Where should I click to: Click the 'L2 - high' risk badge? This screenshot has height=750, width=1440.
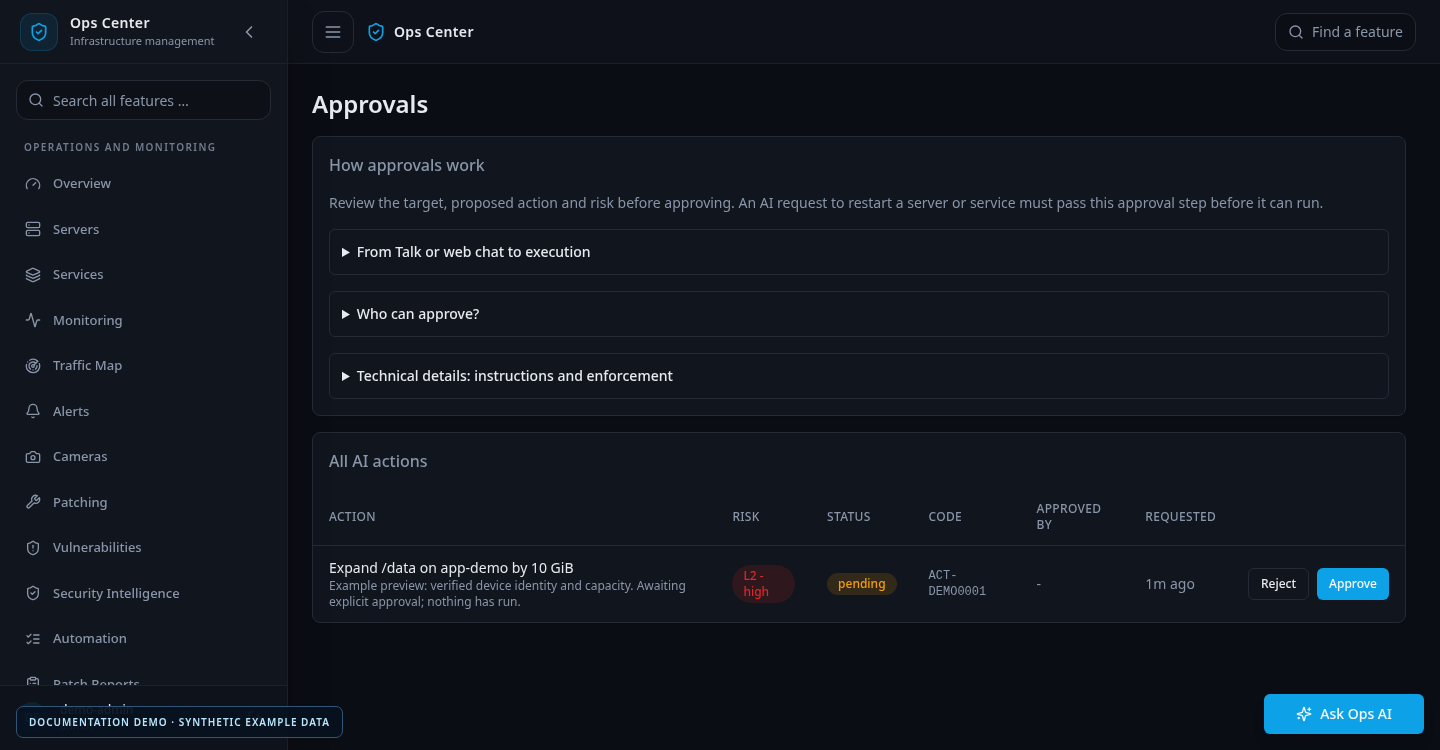[x=763, y=584]
